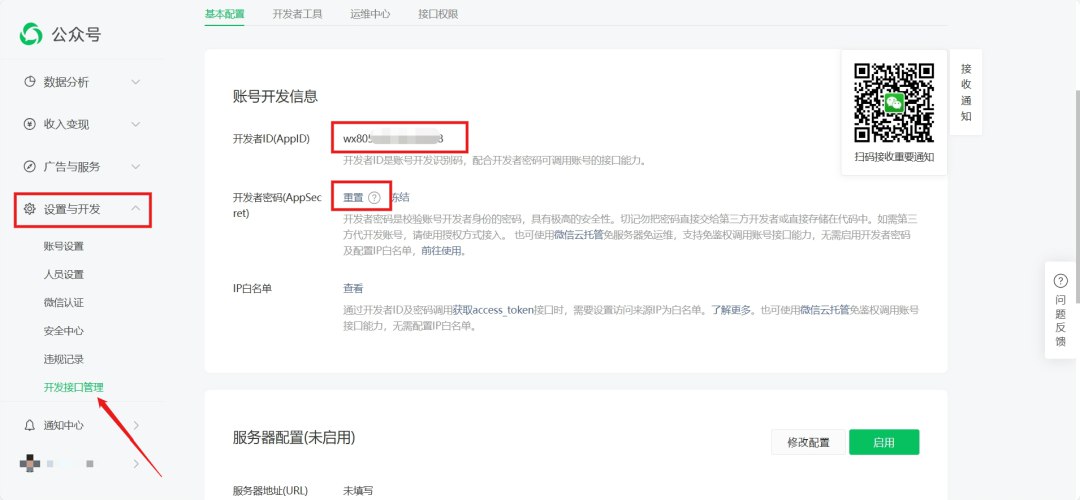Switch to the 基本配置 tab
The height and width of the screenshot is (500, 1080).
tap(225, 14)
